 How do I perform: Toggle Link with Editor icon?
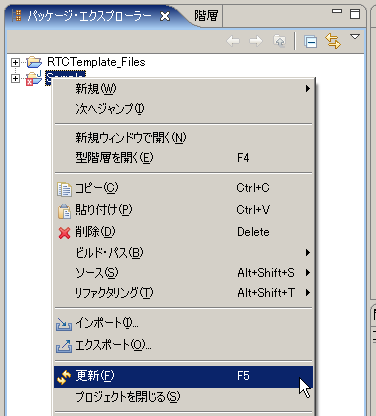click(333, 41)
